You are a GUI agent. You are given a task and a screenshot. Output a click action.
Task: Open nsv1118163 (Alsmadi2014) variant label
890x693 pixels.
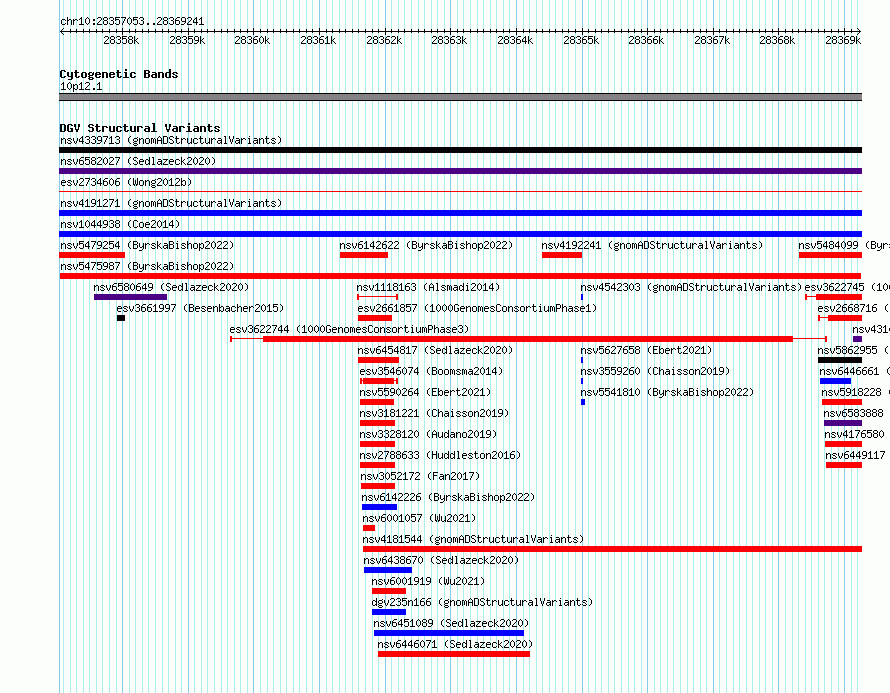click(x=429, y=287)
